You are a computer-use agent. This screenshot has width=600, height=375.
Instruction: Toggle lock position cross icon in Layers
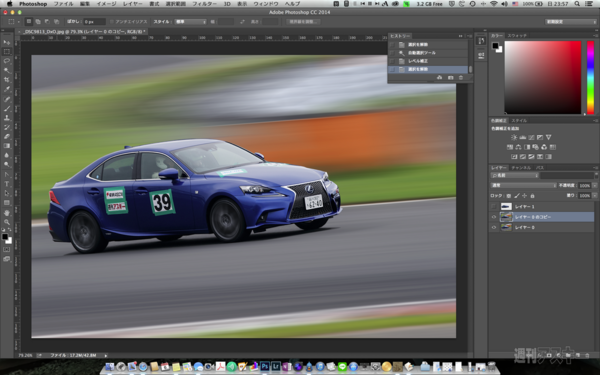pos(524,196)
